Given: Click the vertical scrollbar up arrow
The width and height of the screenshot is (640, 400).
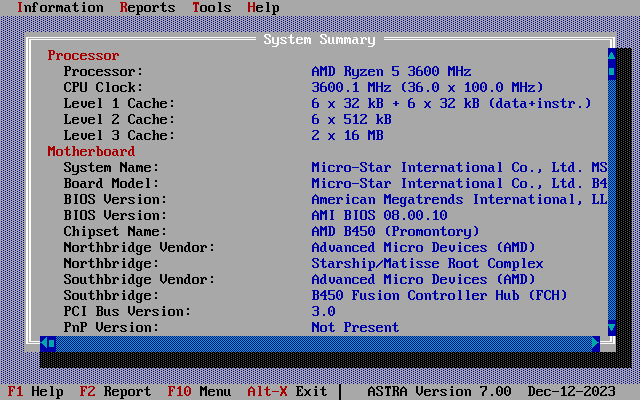Looking at the screenshot, I should coord(611,56).
